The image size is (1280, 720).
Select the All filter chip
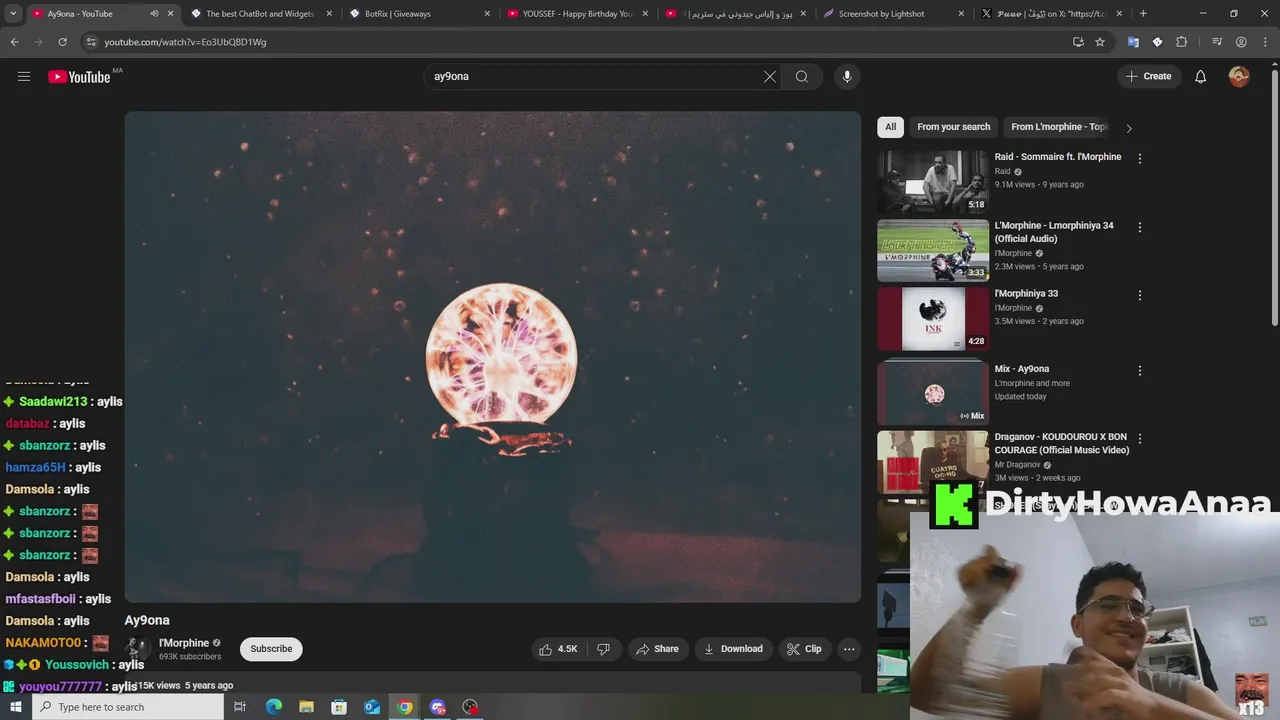[890, 127]
